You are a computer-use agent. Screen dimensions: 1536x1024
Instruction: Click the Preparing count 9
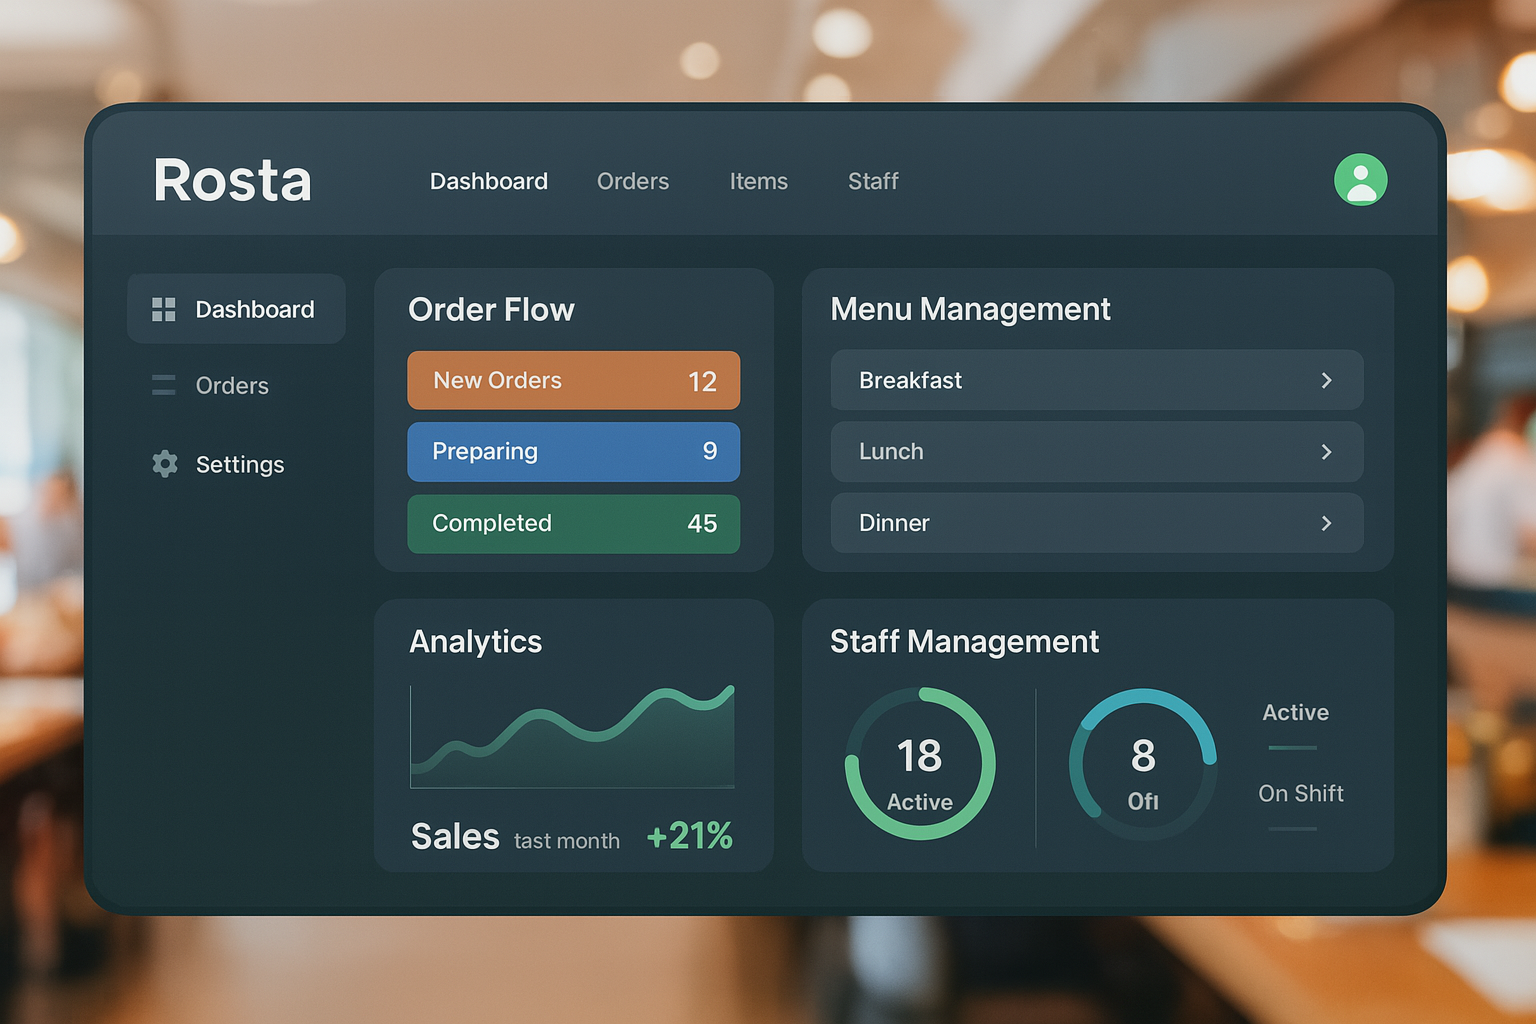(x=710, y=451)
